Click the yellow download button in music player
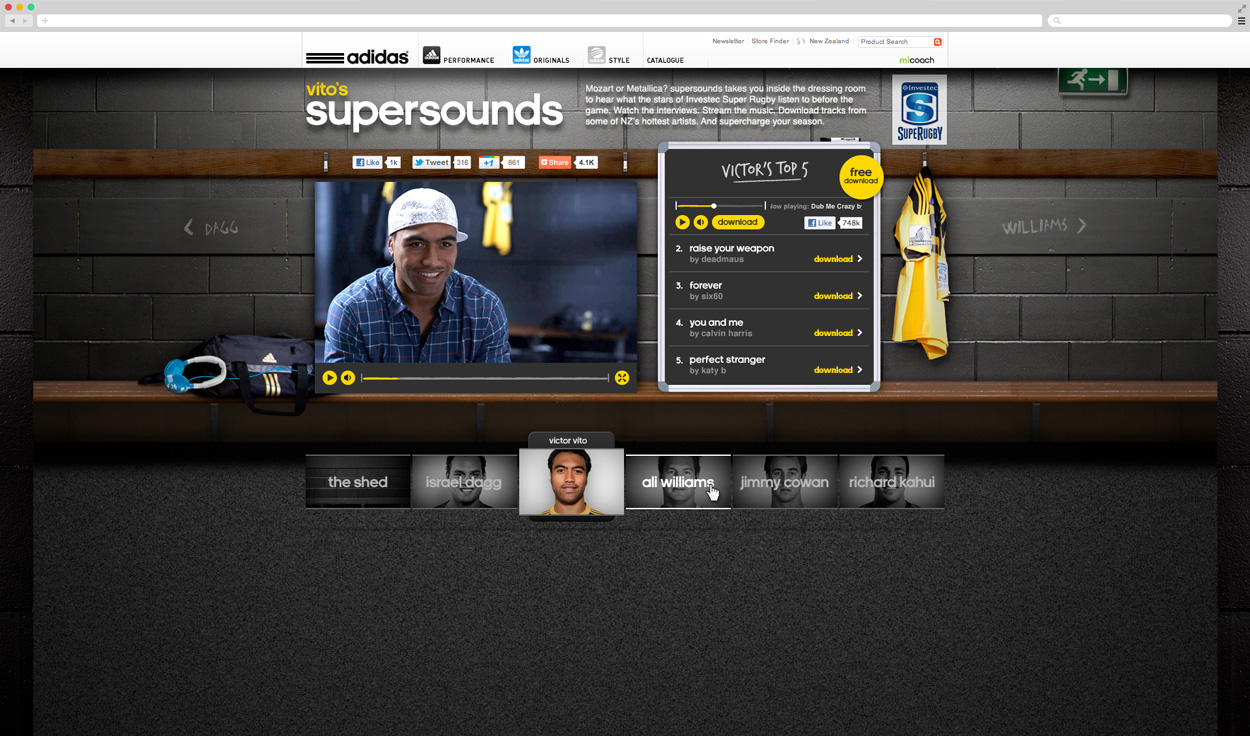The width and height of the screenshot is (1250, 736). [x=738, y=222]
